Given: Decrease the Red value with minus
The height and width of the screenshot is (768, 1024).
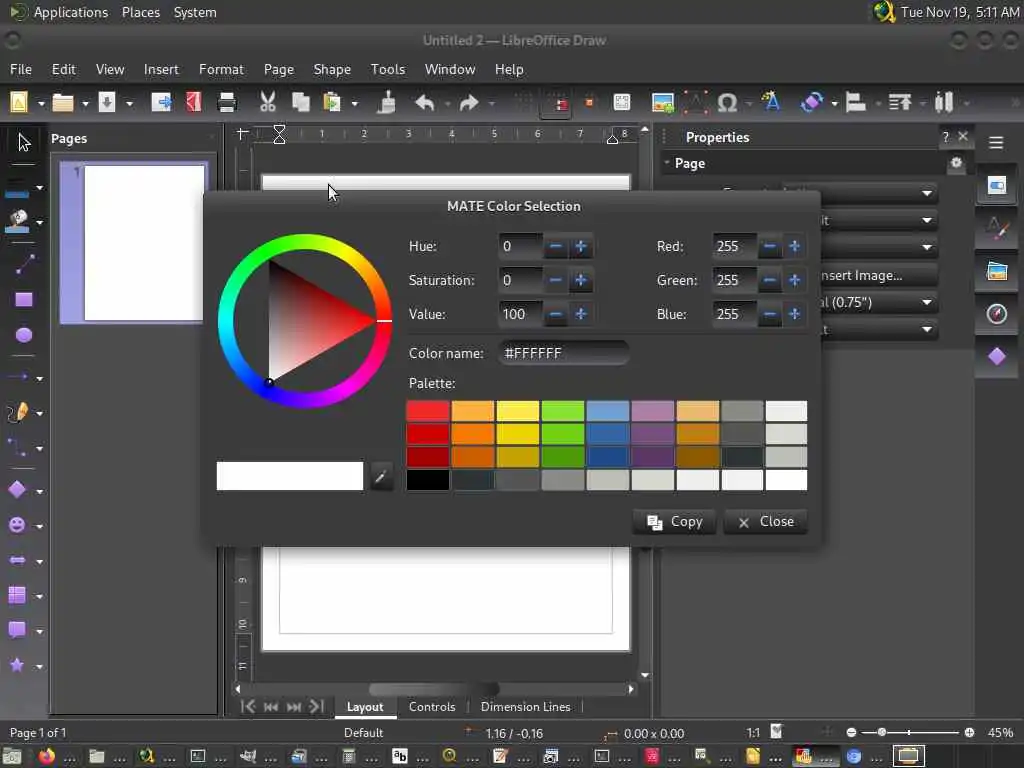Looking at the screenshot, I should (x=769, y=247).
